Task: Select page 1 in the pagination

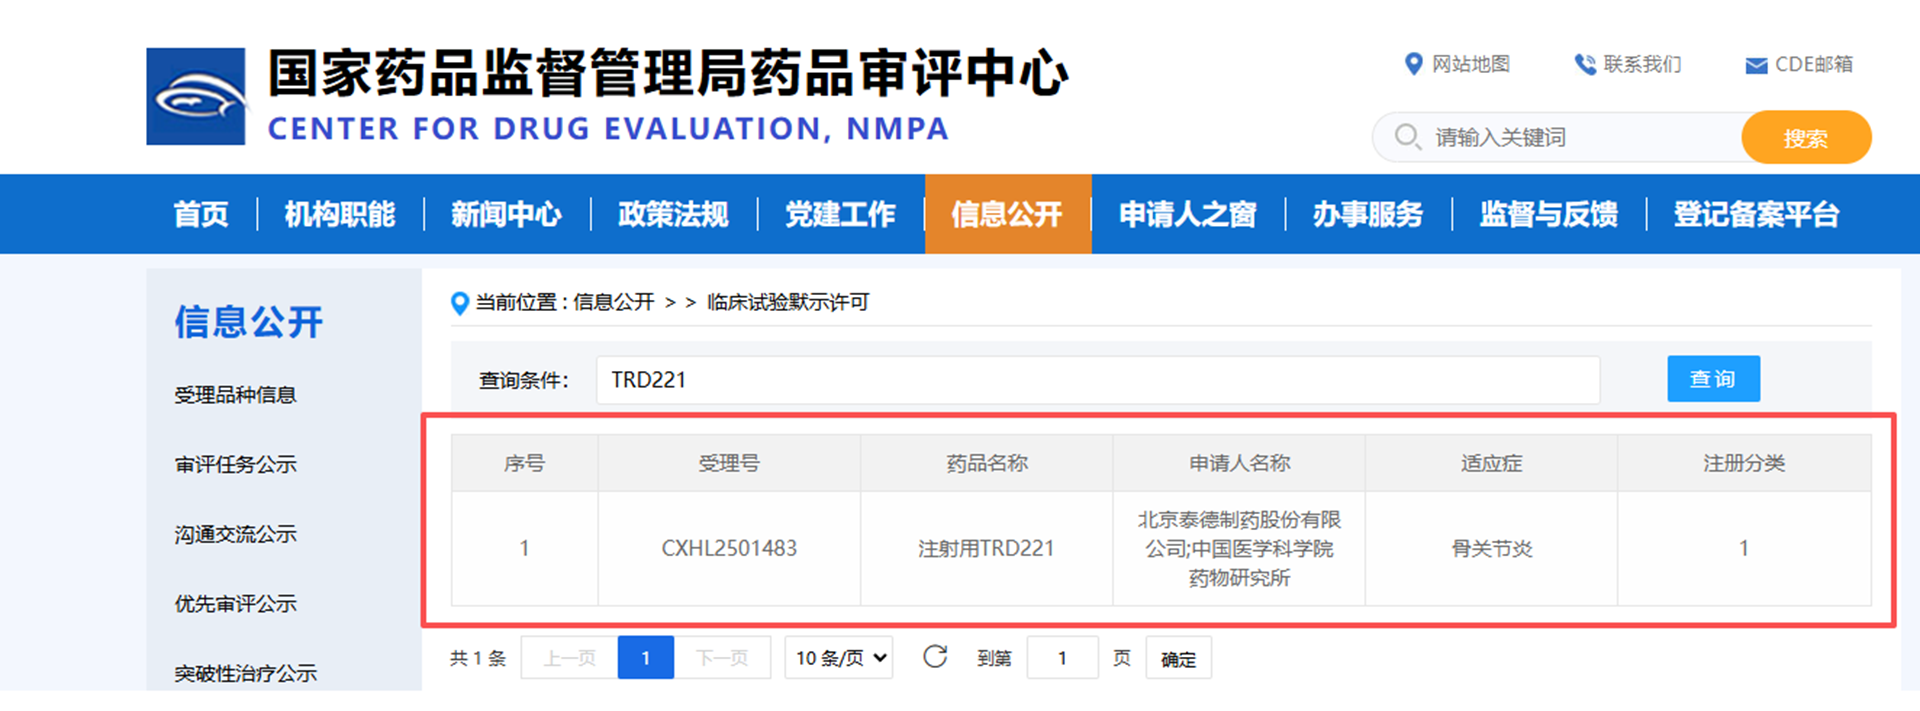Action: (645, 658)
